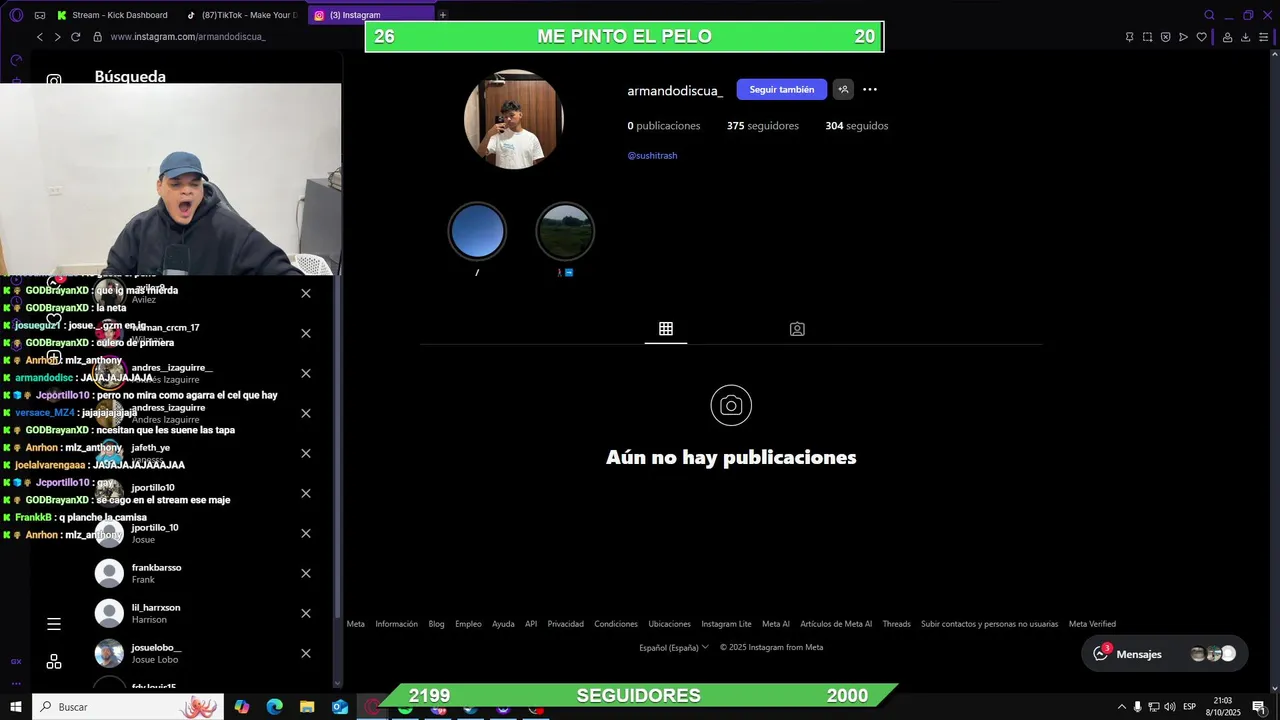The image size is (1280, 720).
Task: Open the Instagram Lite footer link
Action: (x=726, y=624)
